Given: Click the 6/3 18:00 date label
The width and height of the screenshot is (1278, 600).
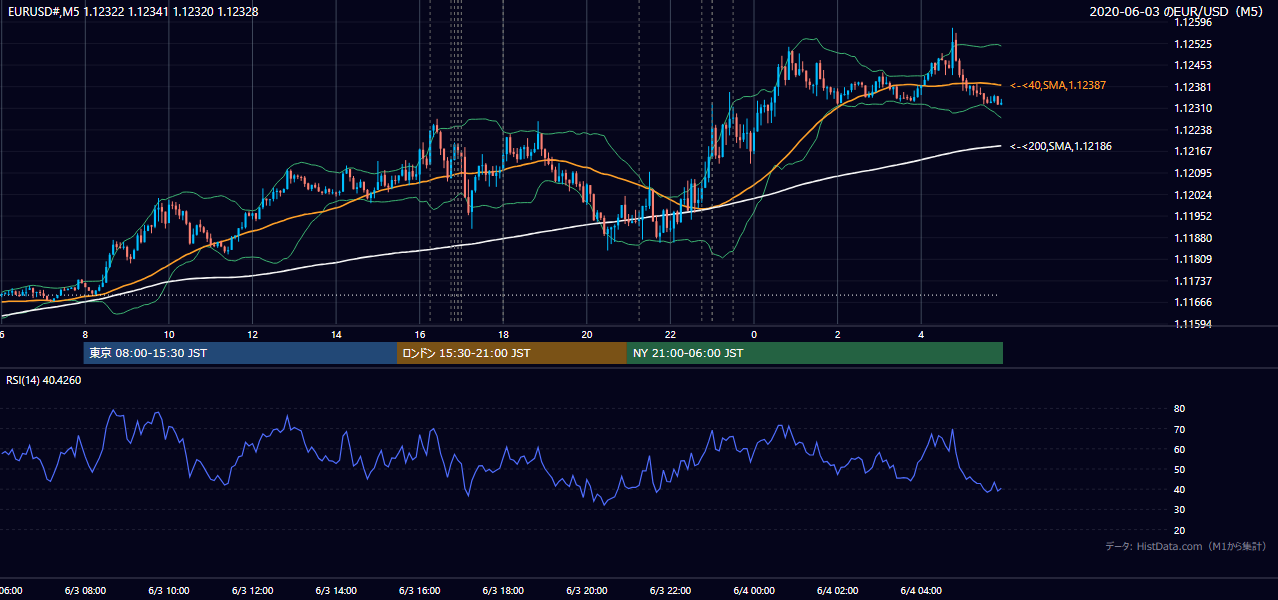Looking at the screenshot, I should click(503, 591).
